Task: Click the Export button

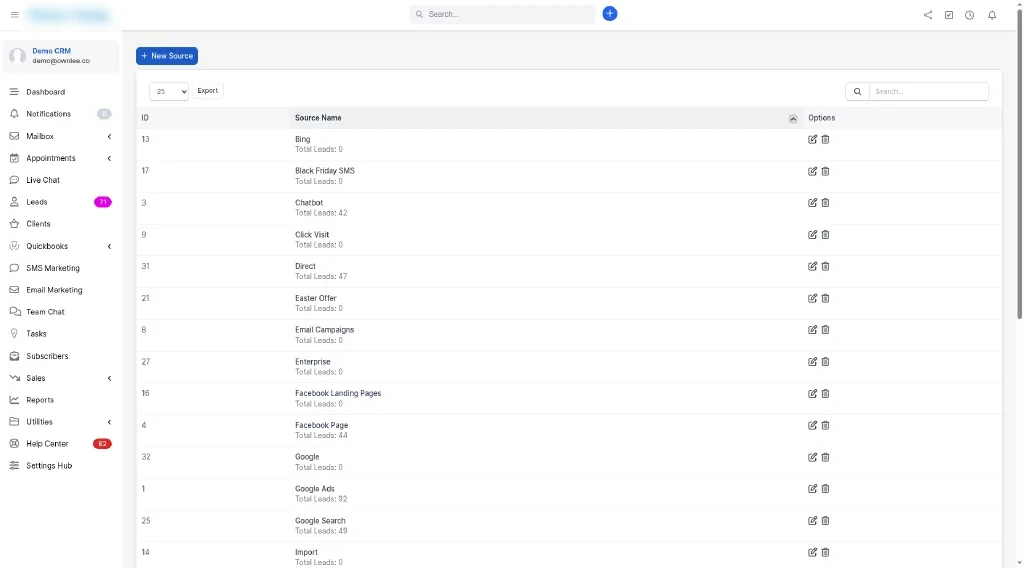Action: point(208,91)
